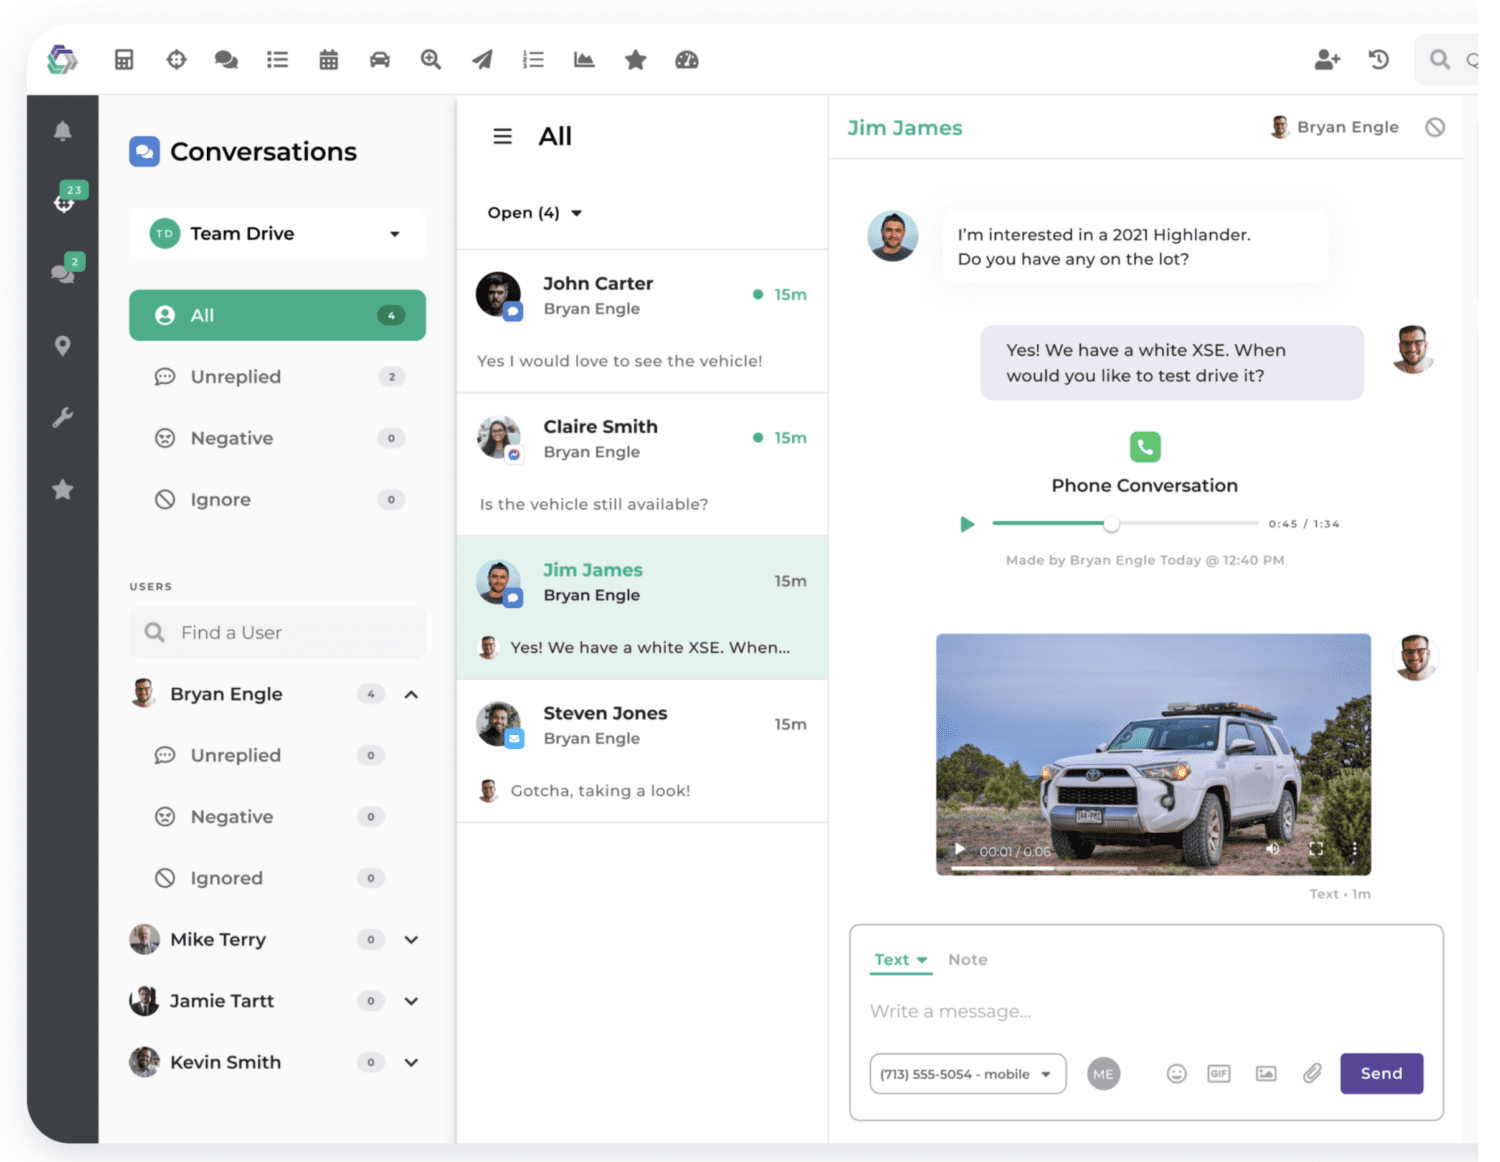Open the speedometer dashboard icon

[686, 60]
